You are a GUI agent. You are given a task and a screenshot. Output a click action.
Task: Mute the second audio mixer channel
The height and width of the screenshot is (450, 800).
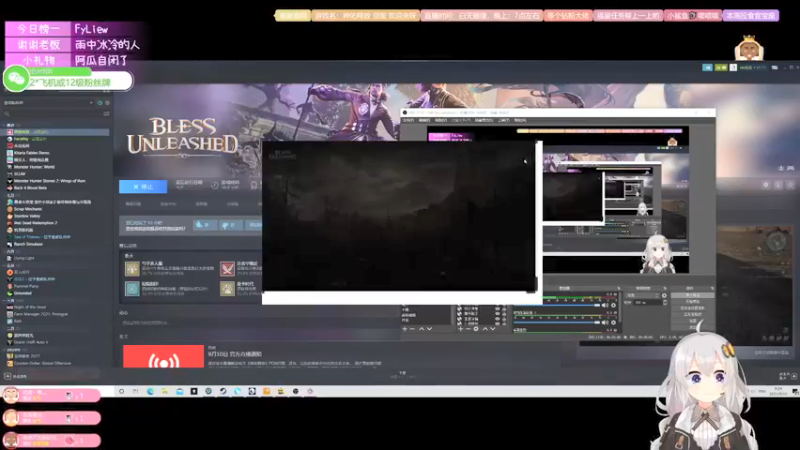(x=605, y=322)
